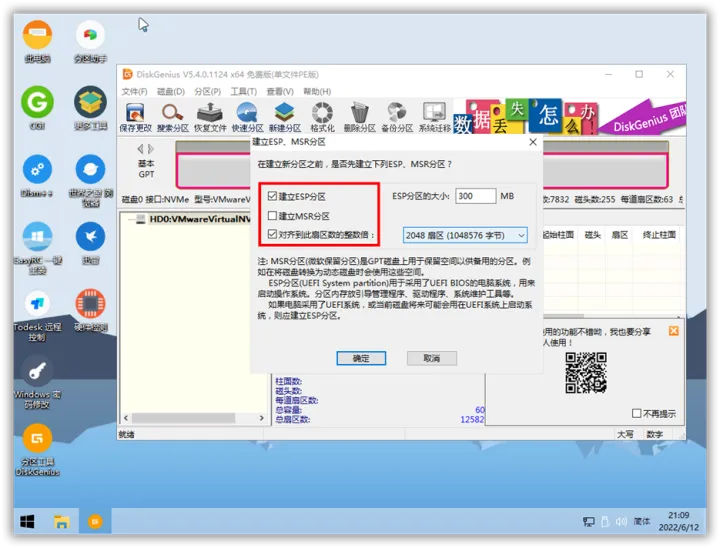Viewport: 720px width, 548px height.
Task: Open the 硬件检测 desktop icon
Action: tap(90, 310)
